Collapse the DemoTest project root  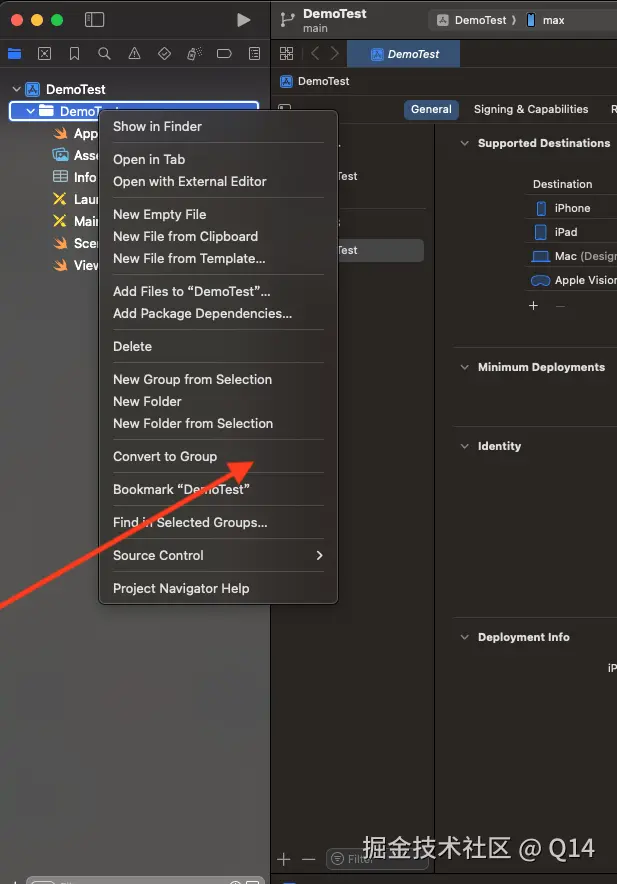coord(16,89)
